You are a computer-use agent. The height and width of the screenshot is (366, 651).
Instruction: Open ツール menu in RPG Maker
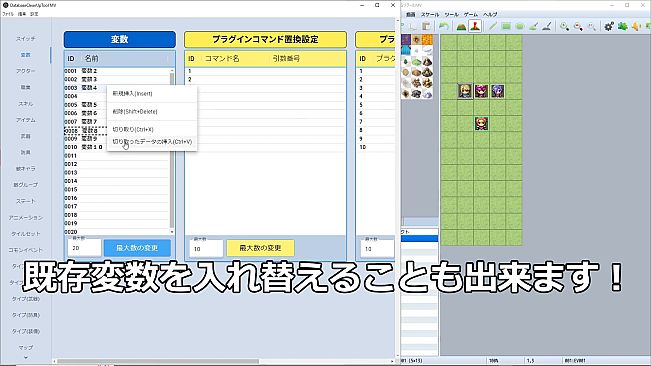451,15
